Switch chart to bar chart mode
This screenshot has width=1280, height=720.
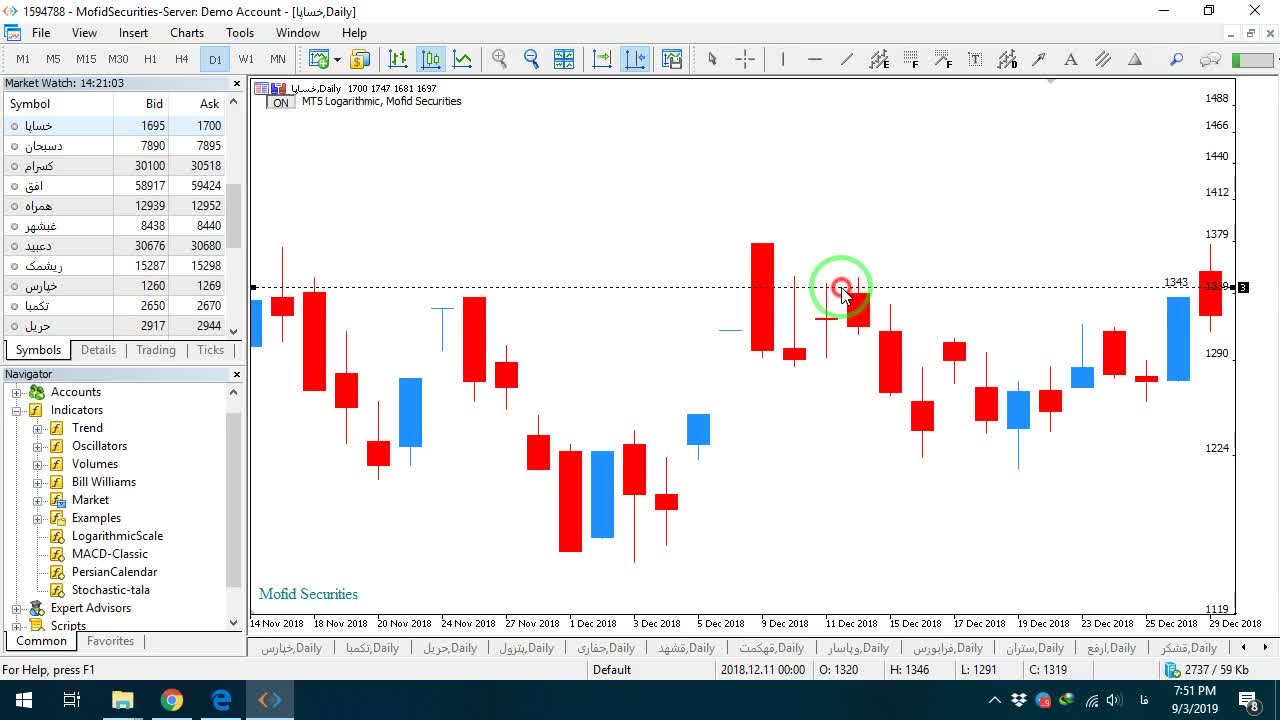[398, 59]
